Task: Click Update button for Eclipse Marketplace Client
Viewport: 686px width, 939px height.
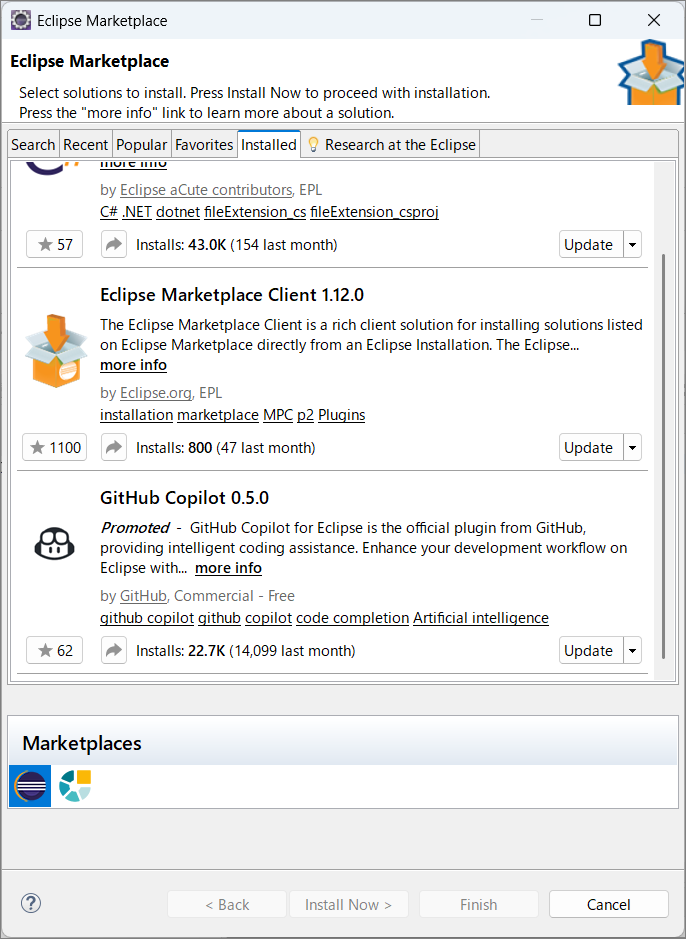Action: (591, 447)
